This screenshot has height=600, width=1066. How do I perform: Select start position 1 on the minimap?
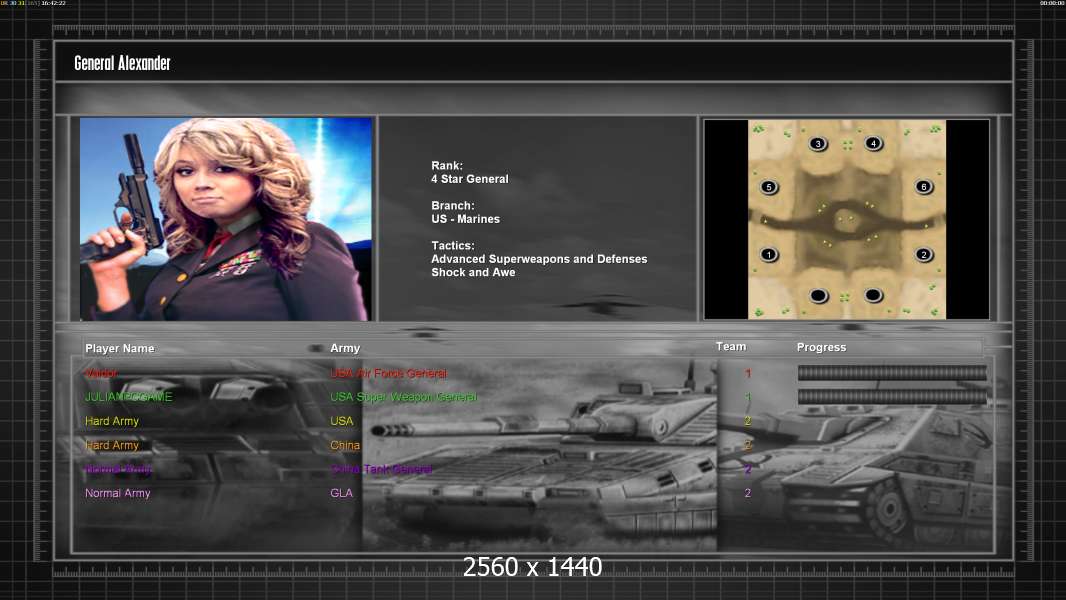(x=769, y=255)
